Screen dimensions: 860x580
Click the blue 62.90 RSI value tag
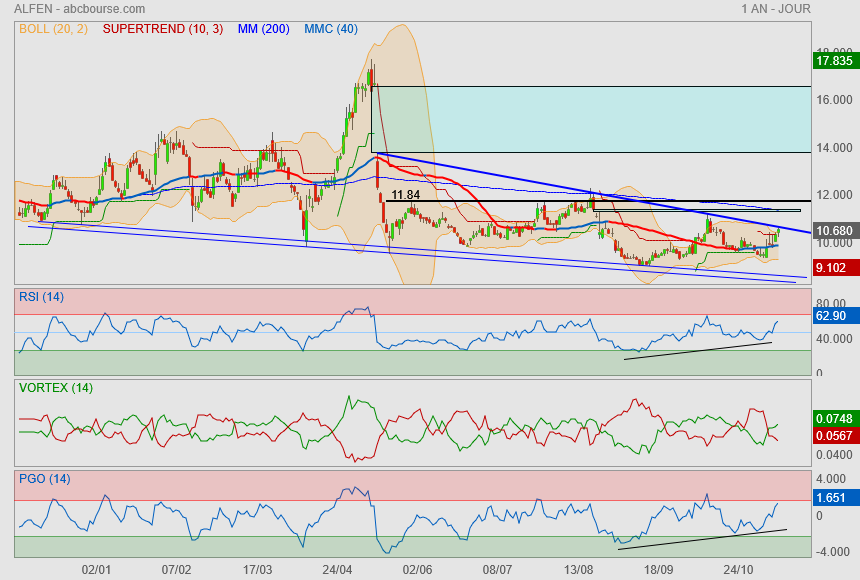831,315
